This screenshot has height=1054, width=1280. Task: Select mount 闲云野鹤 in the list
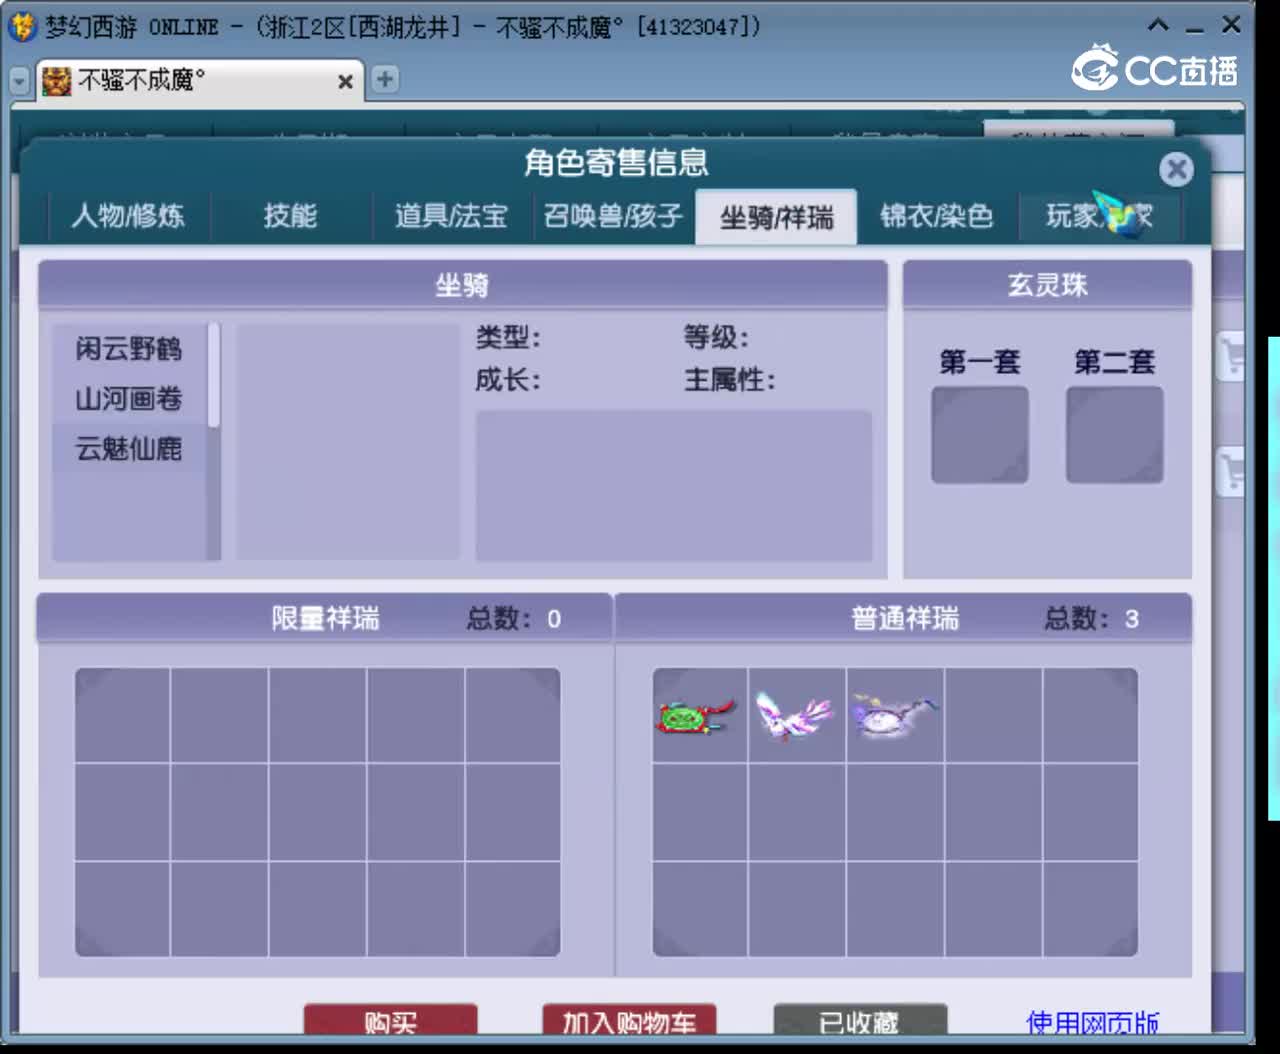[129, 348]
